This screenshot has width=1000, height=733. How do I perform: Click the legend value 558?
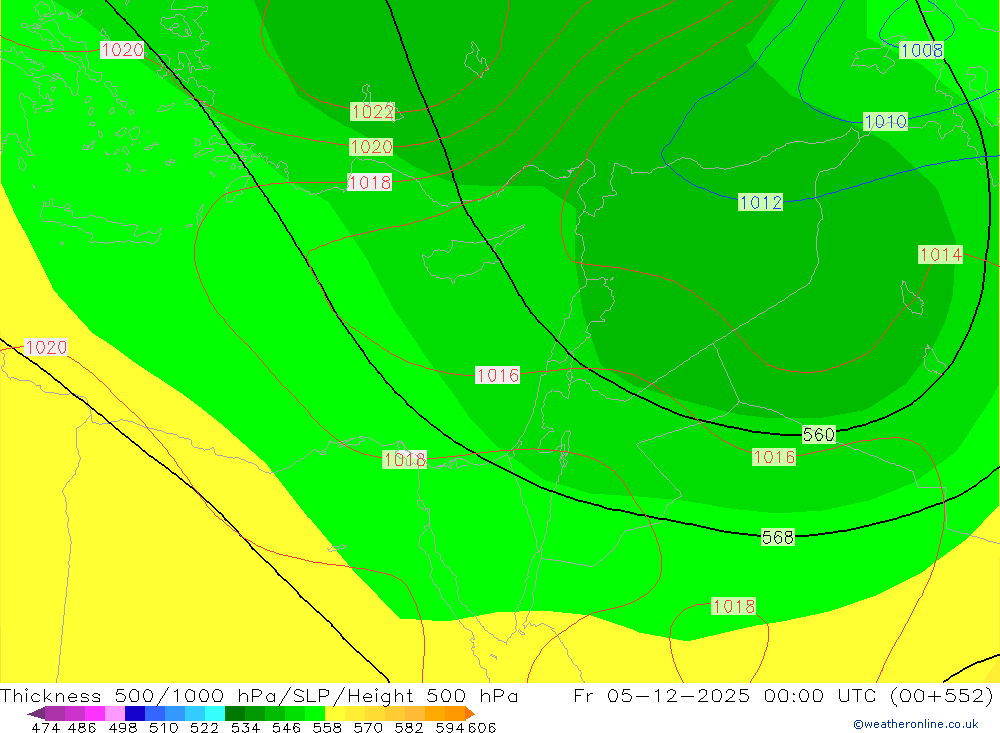click(x=327, y=727)
